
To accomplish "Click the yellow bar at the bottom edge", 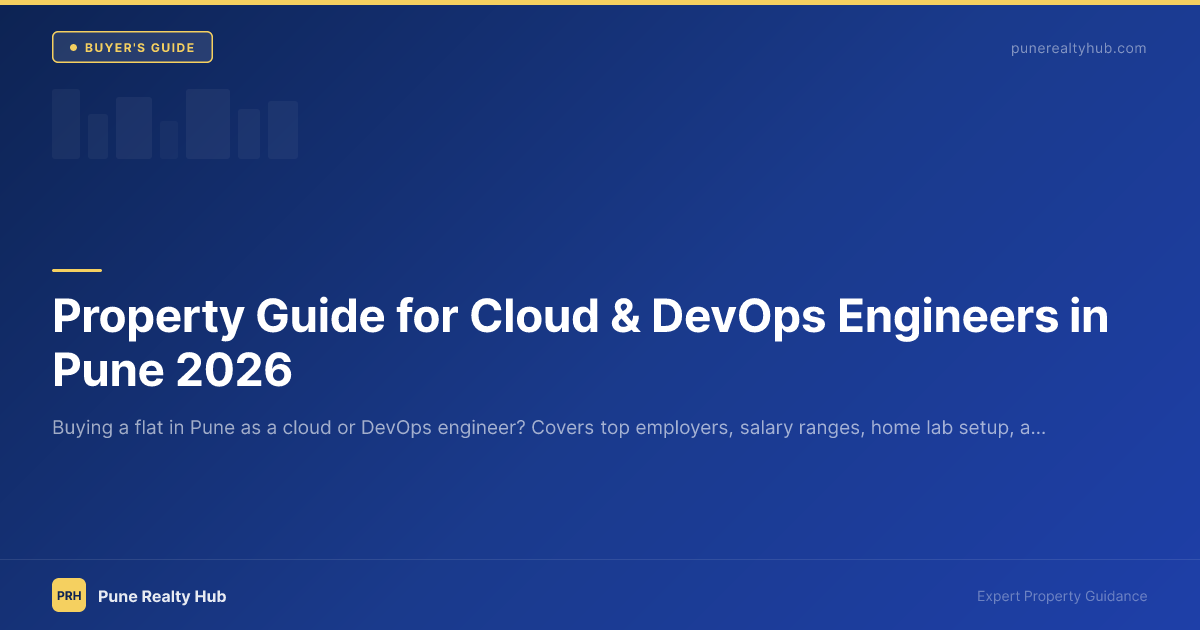I will [600, 627].
